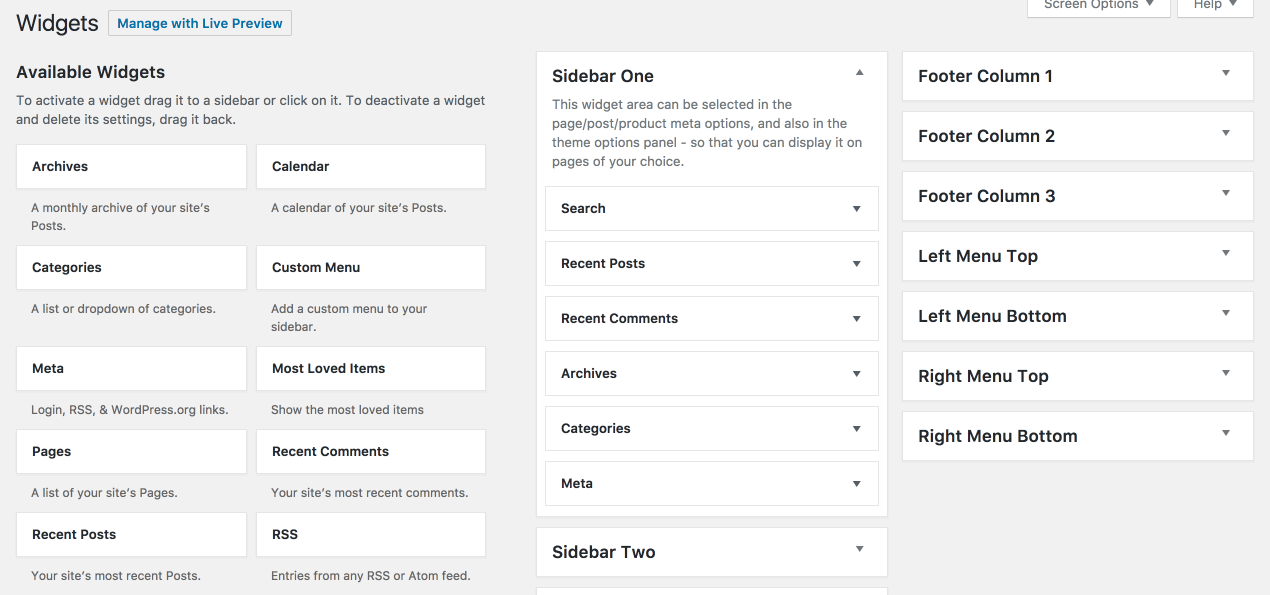Select the Archives available widget
This screenshot has width=1270, height=595.
[x=131, y=166]
